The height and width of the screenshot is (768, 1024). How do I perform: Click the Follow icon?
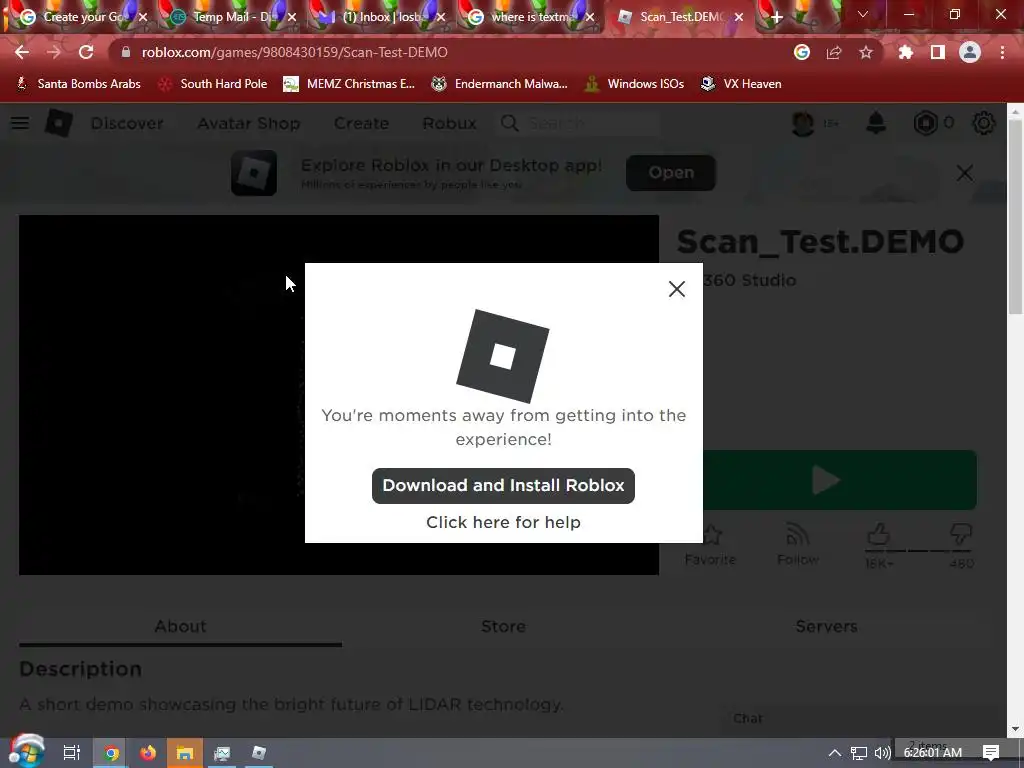tap(797, 535)
